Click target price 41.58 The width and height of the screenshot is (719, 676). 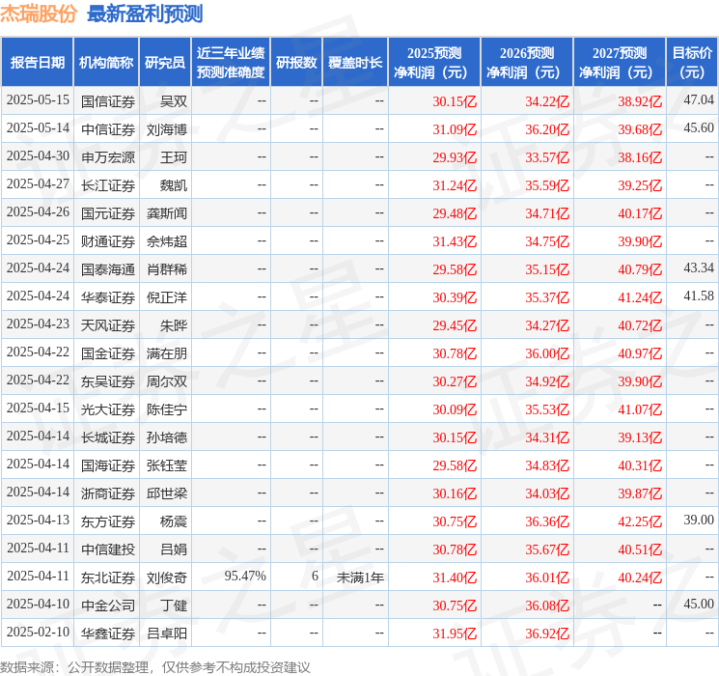tap(698, 296)
